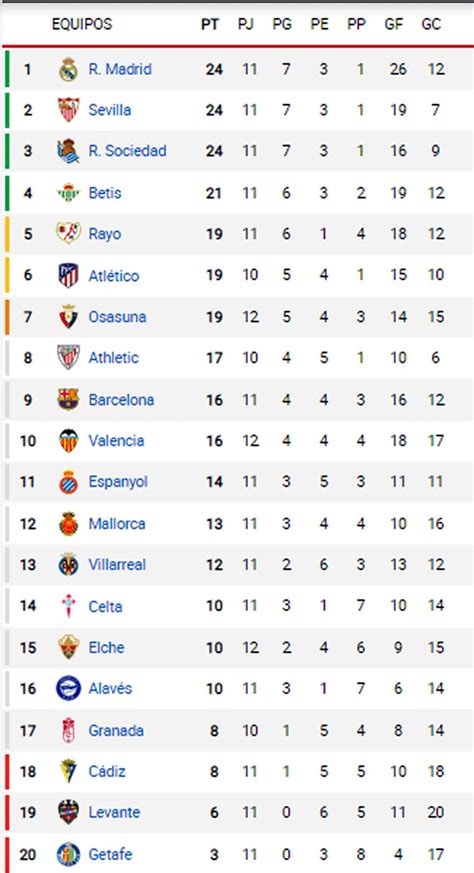Image resolution: width=474 pixels, height=873 pixels.
Task: Click the Getafe crest icon
Action: coord(69,854)
